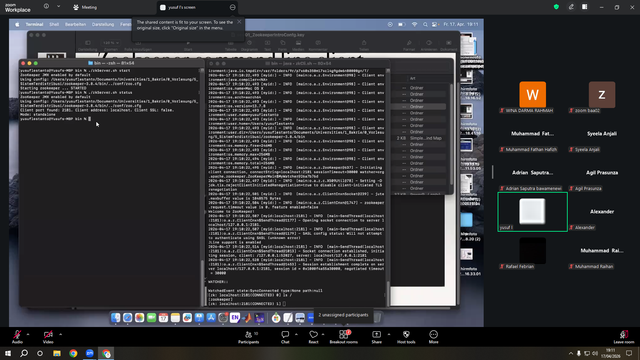Image resolution: width=640 pixels, height=360 pixels.
Task: Open File Explorer from Windows taskbar
Action: [57, 353]
